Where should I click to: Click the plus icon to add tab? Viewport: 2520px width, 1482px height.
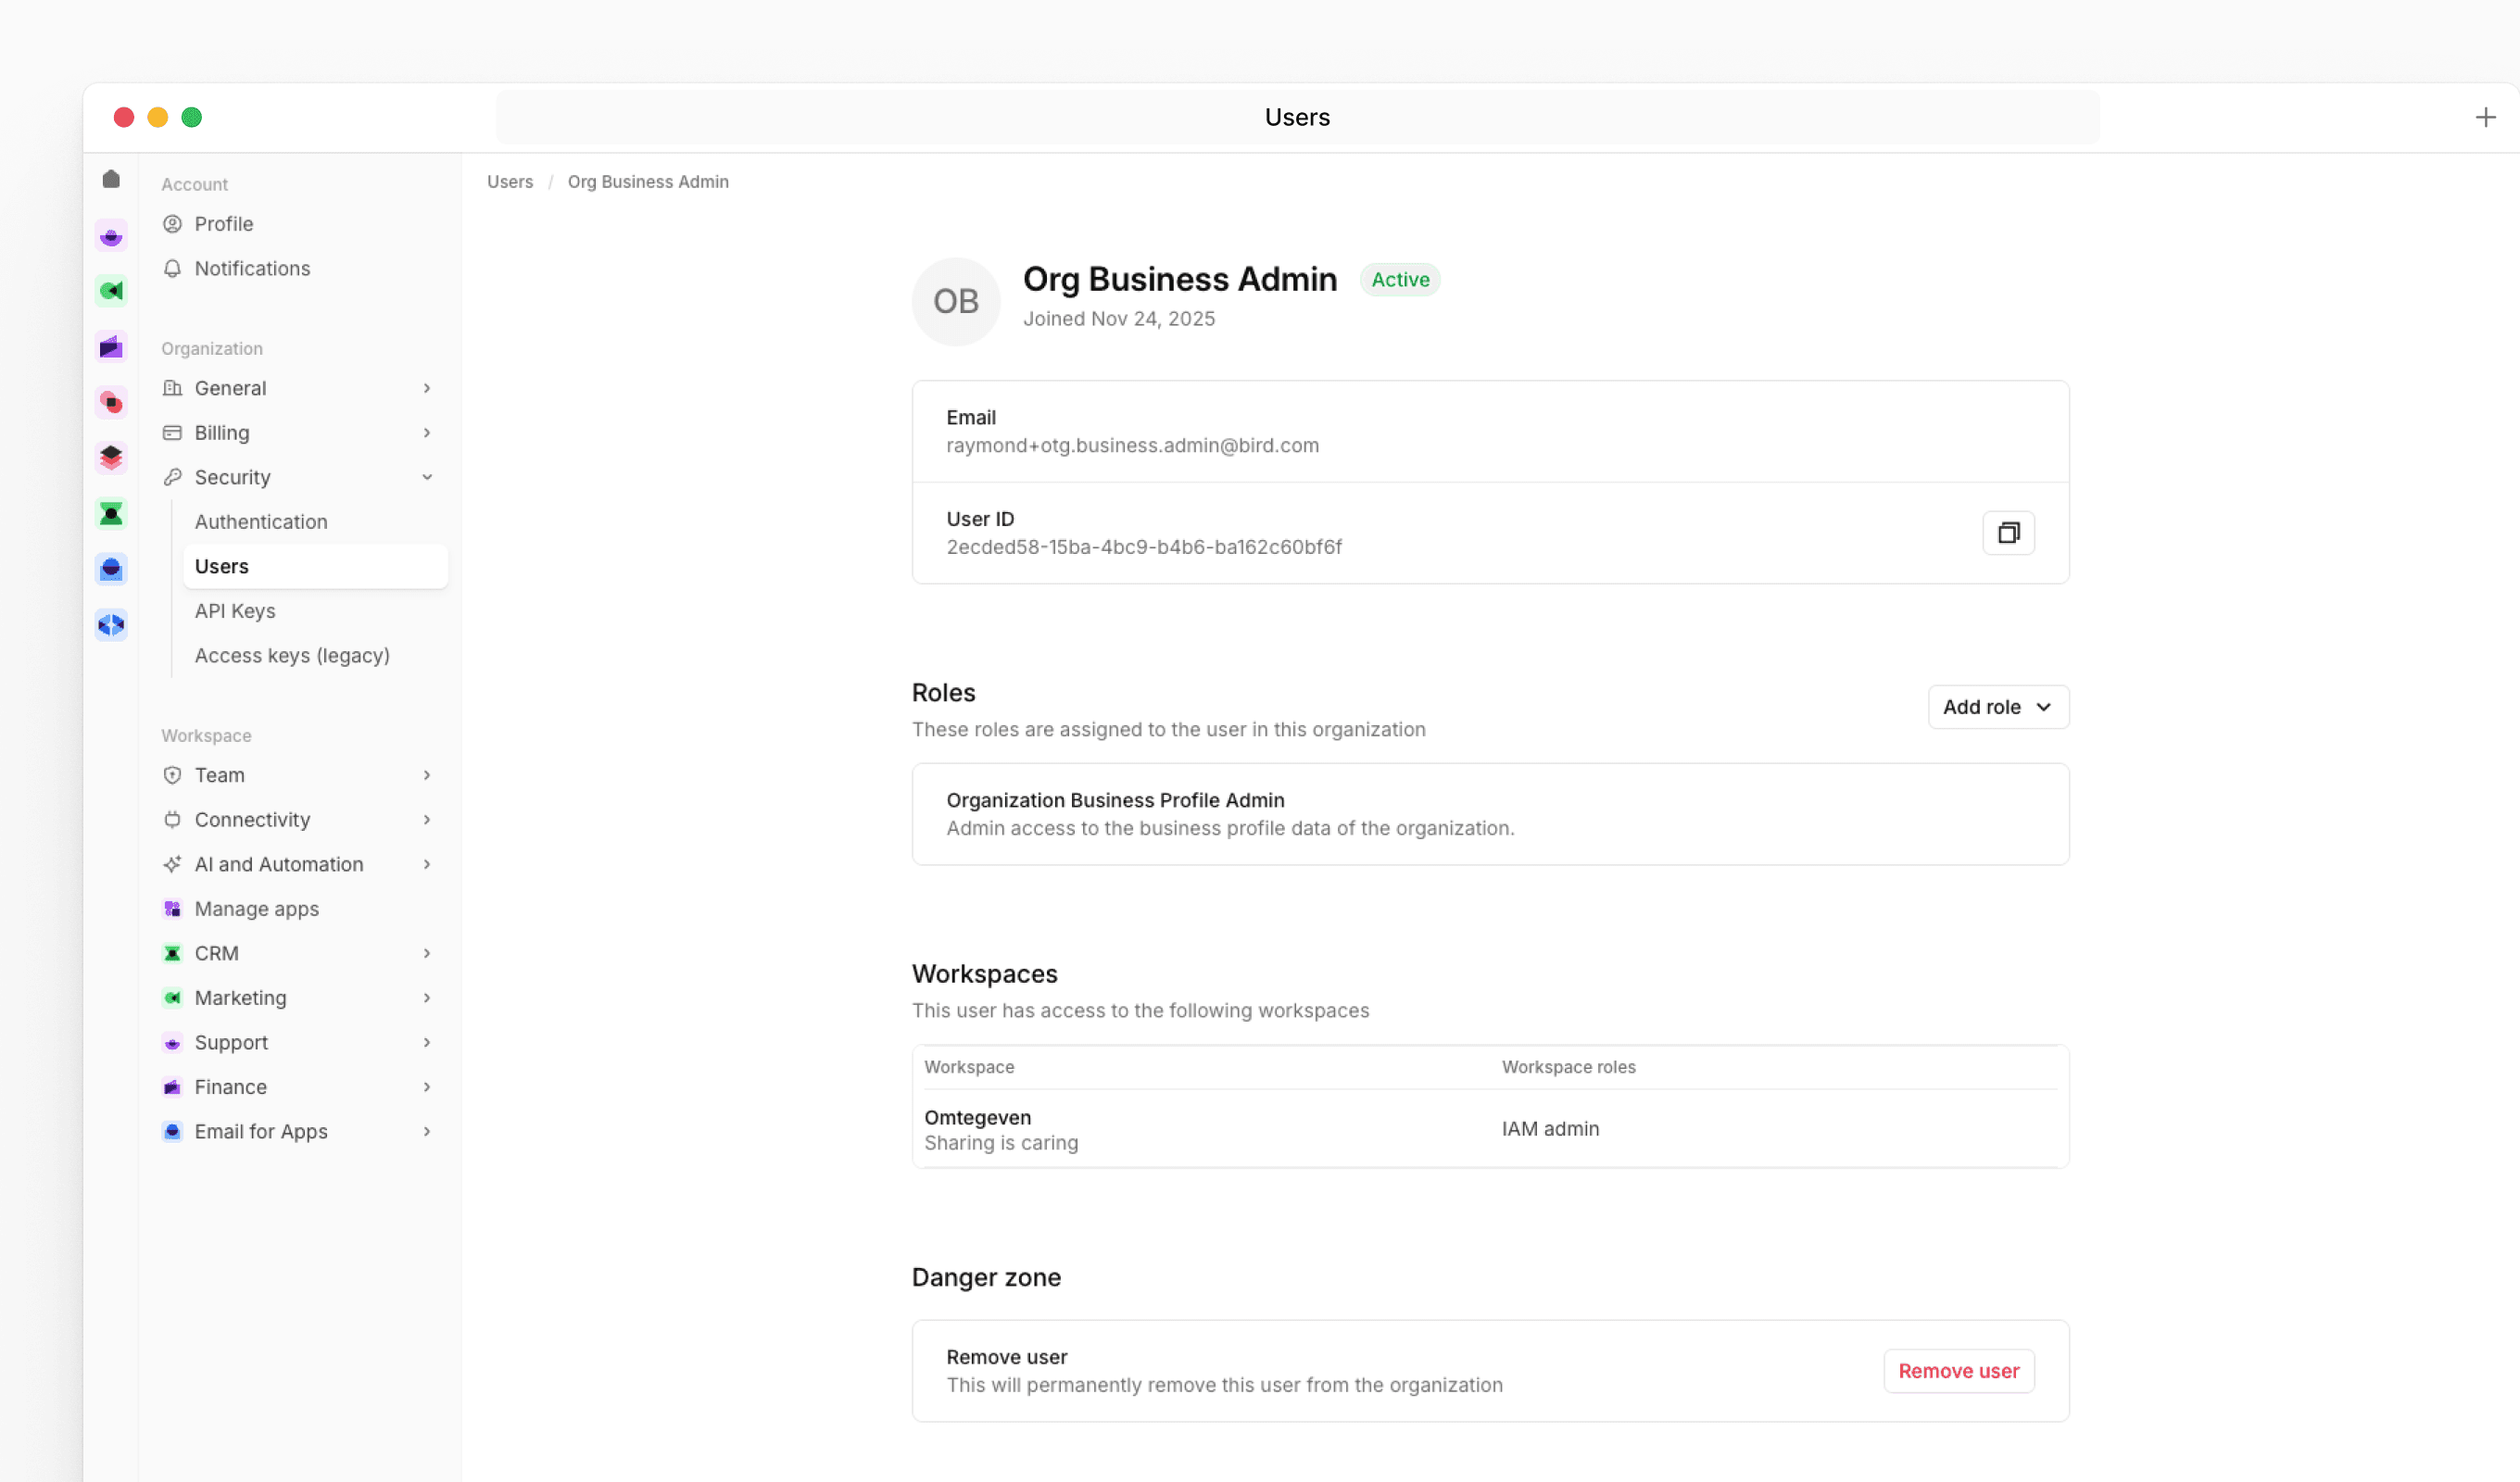click(x=2485, y=117)
